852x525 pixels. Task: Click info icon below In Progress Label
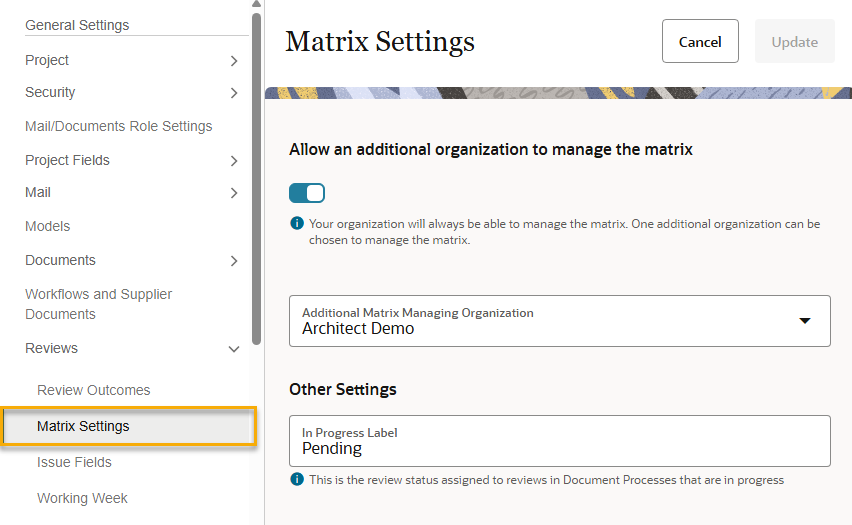pos(297,480)
